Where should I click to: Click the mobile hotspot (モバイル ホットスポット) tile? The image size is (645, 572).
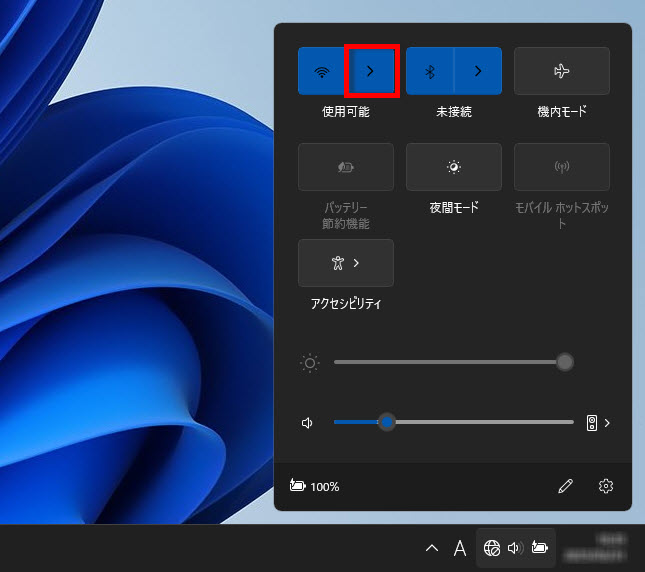[x=561, y=167]
